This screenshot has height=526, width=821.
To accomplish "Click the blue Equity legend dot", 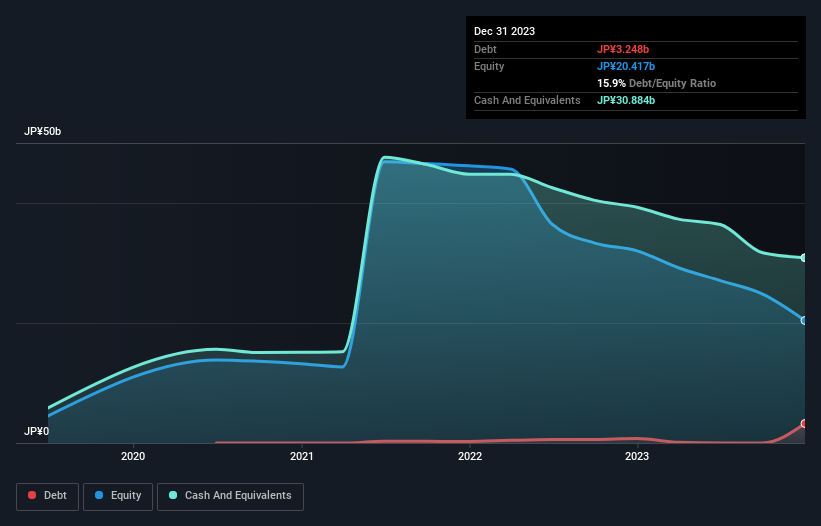I will (98, 495).
